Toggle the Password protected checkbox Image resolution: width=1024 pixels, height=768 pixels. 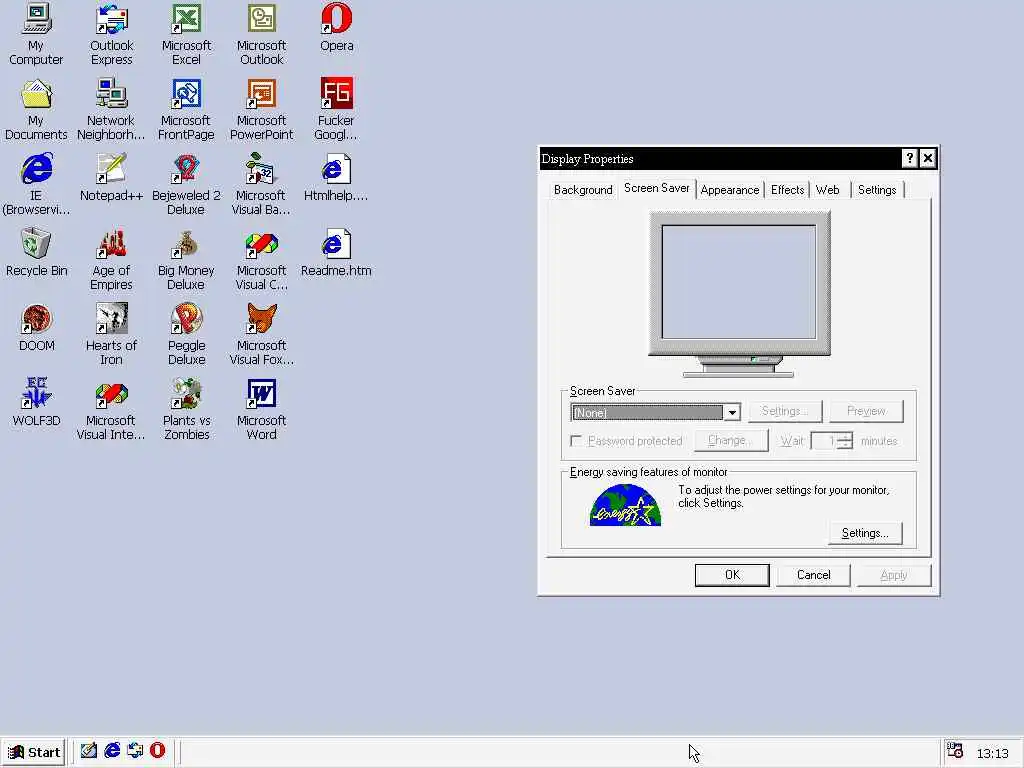575,441
